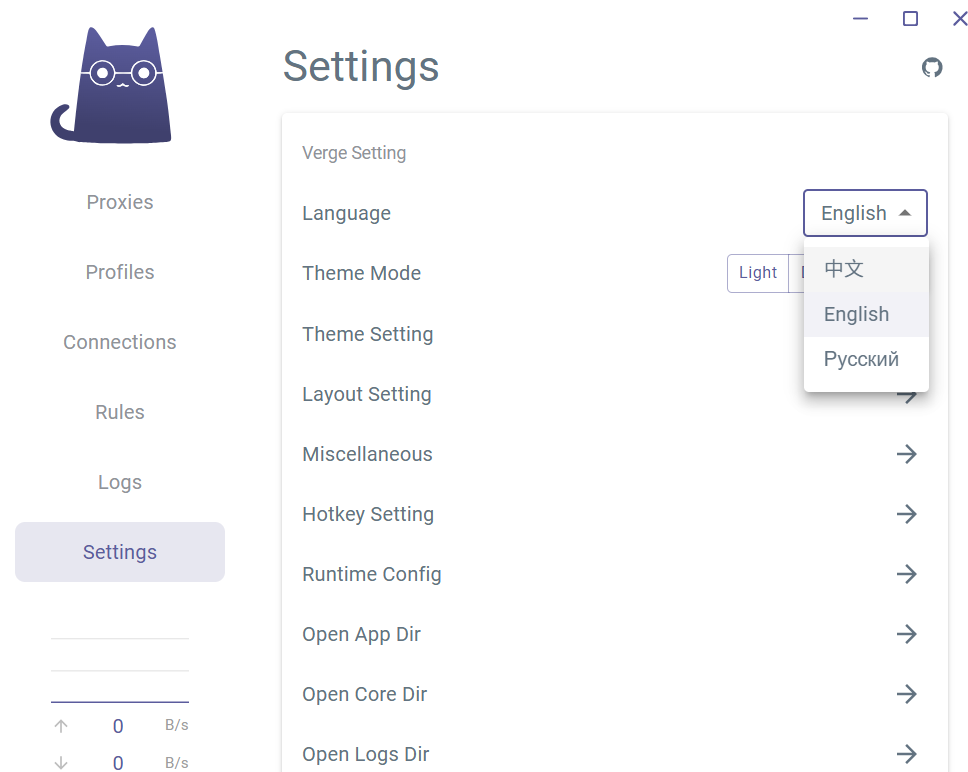968x772 pixels.
Task: Go to Proxies page
Action: 120,202
